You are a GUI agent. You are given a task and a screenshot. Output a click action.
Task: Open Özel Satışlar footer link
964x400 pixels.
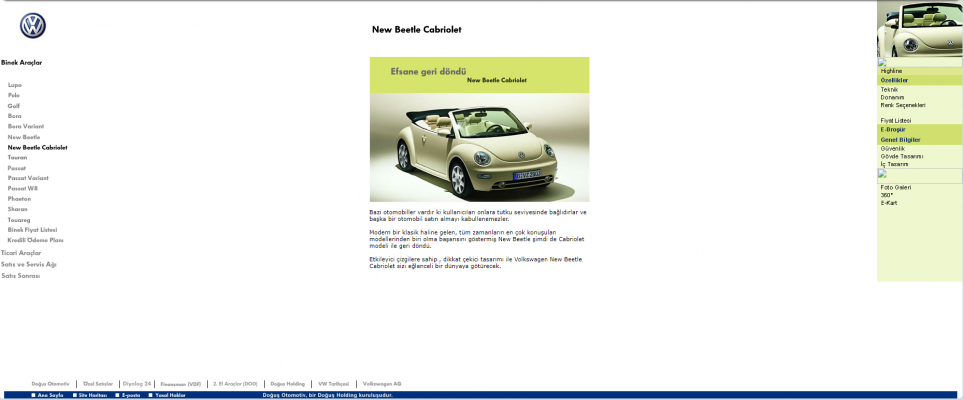tap(98, 384)
